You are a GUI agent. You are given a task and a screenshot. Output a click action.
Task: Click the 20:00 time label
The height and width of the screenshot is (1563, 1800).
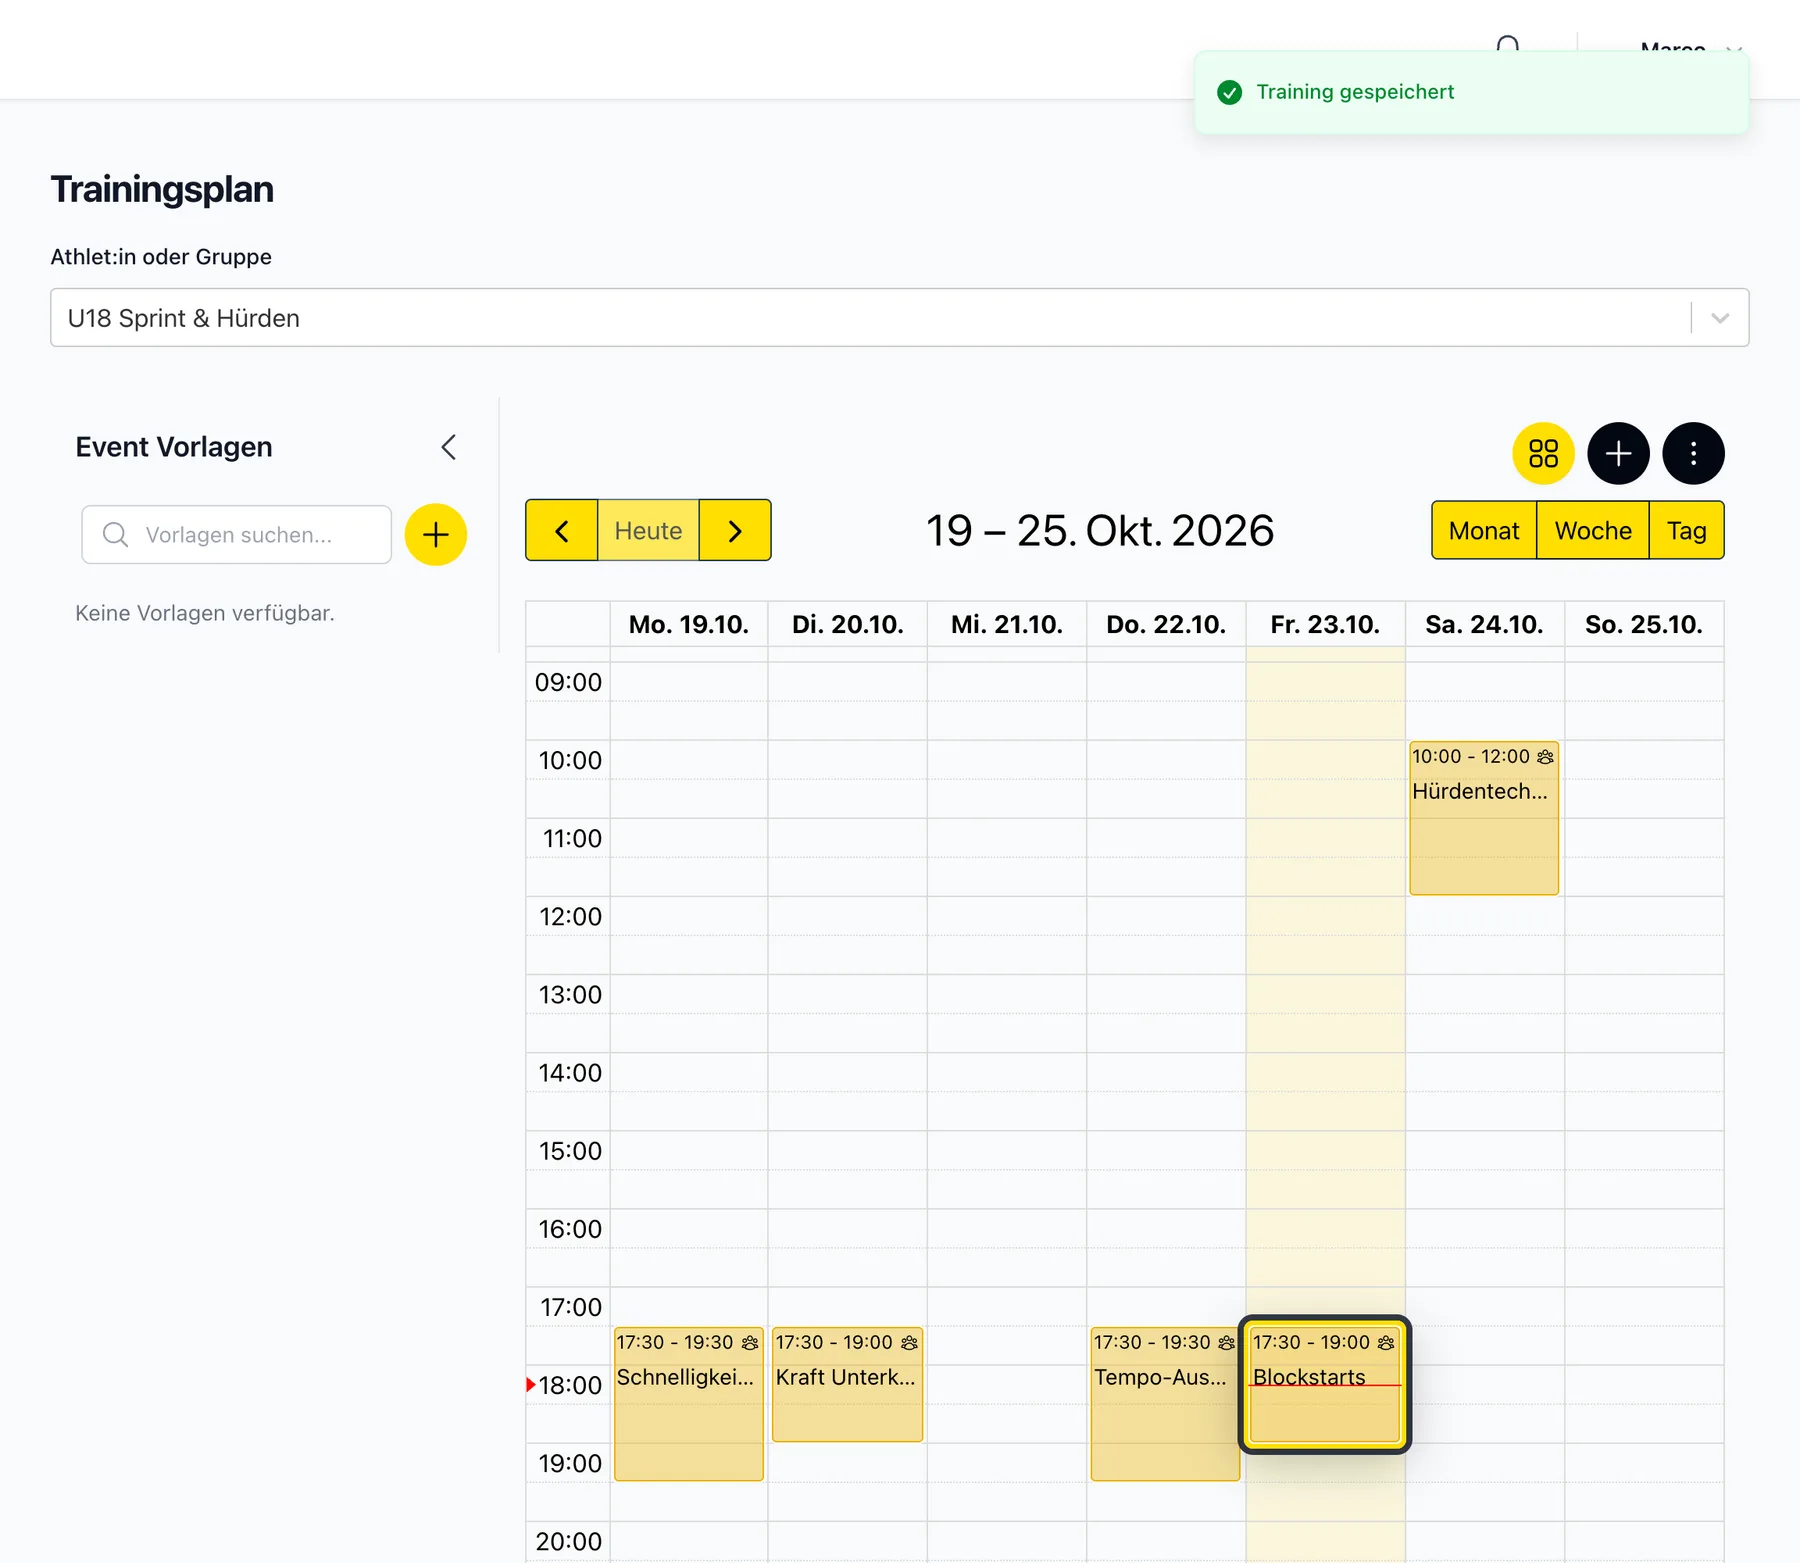[568, 1542]
